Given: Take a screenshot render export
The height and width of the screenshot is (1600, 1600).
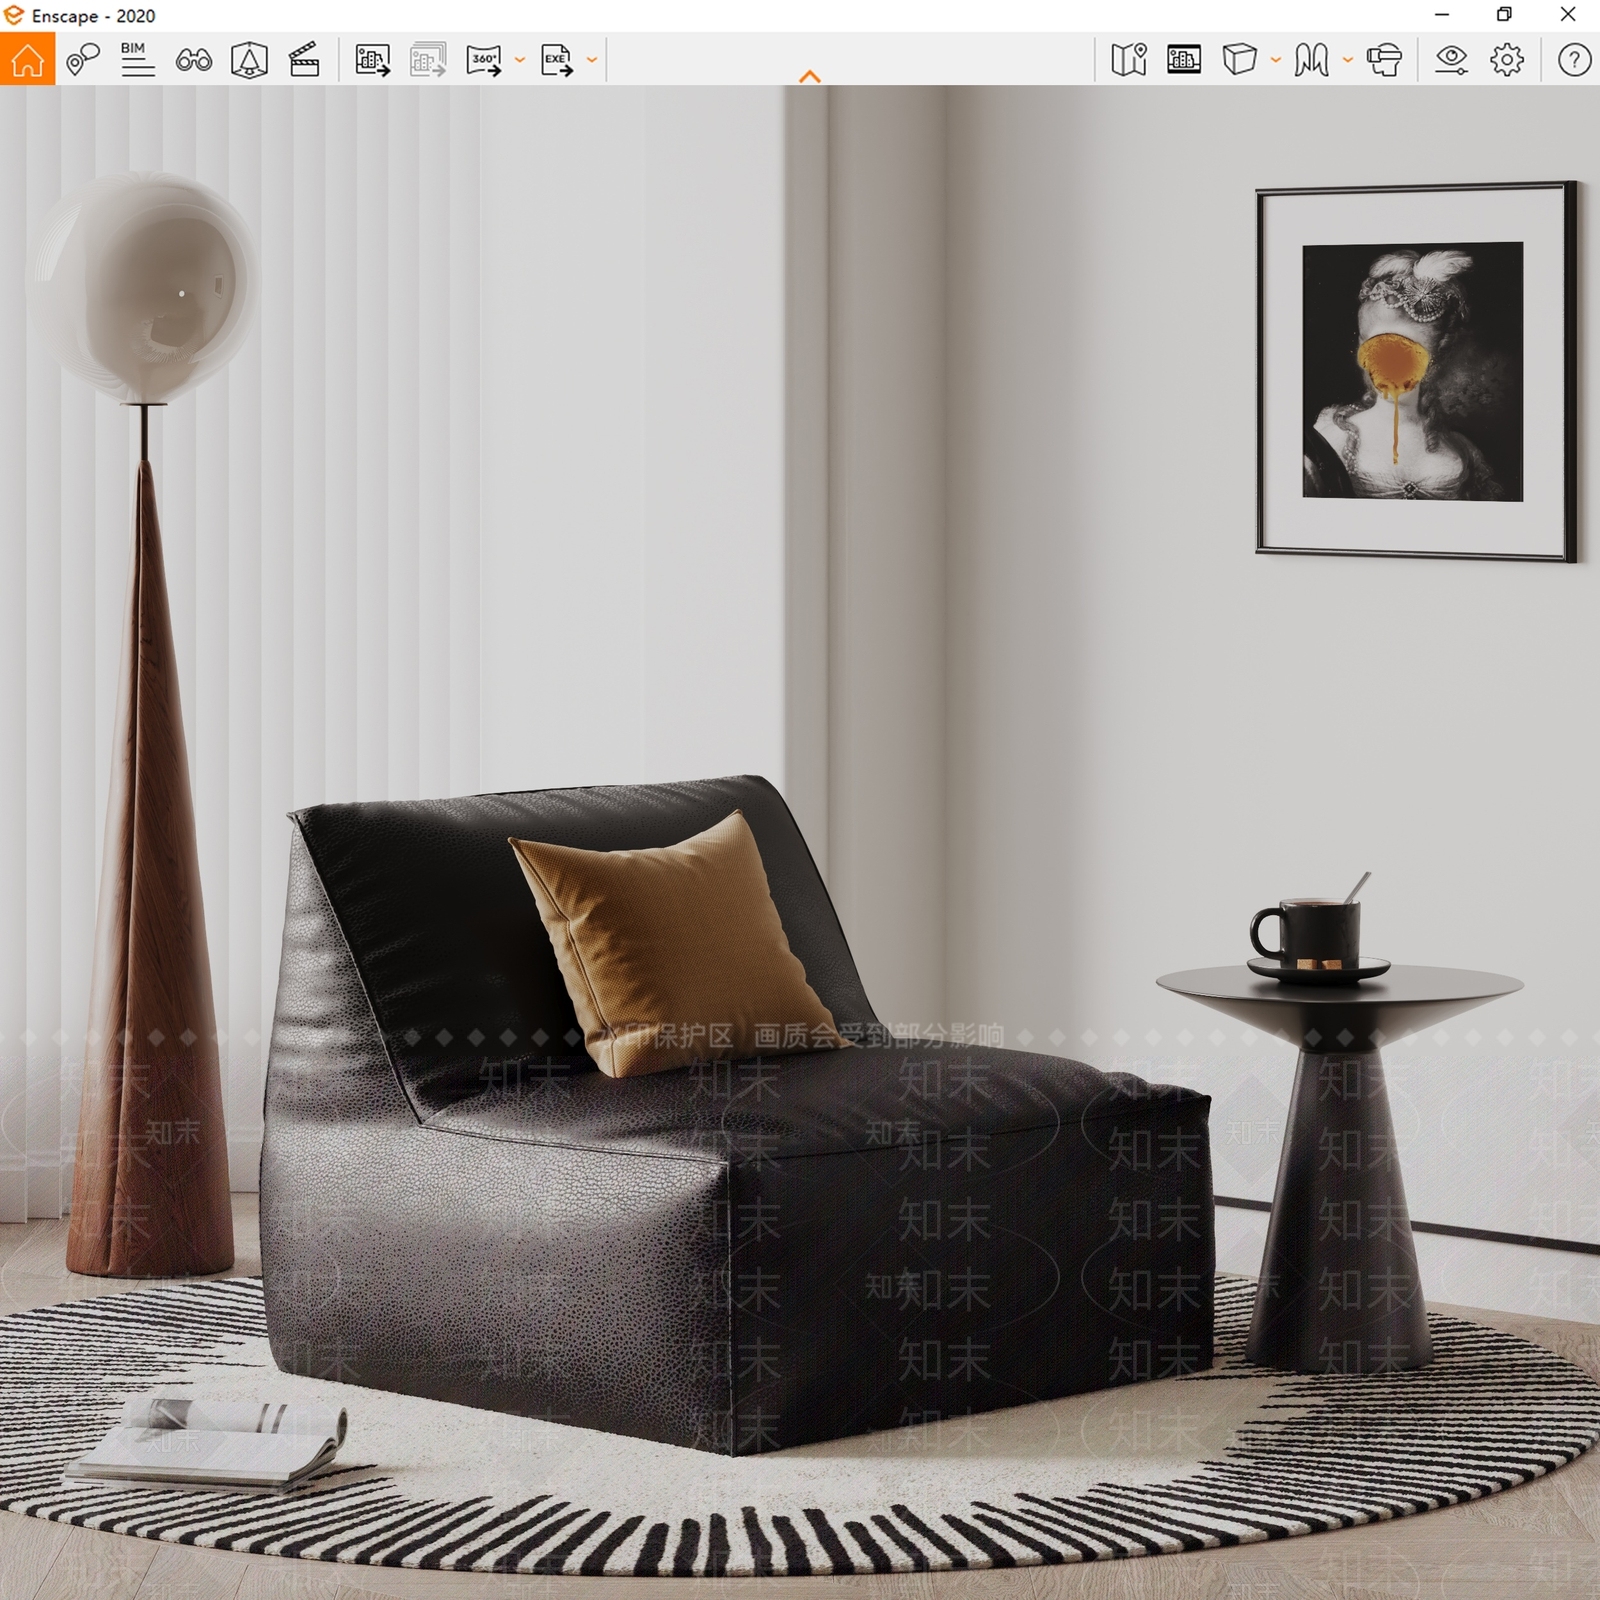Looking at the screenshot, I should pyautogui.click(x=372, y=60).
